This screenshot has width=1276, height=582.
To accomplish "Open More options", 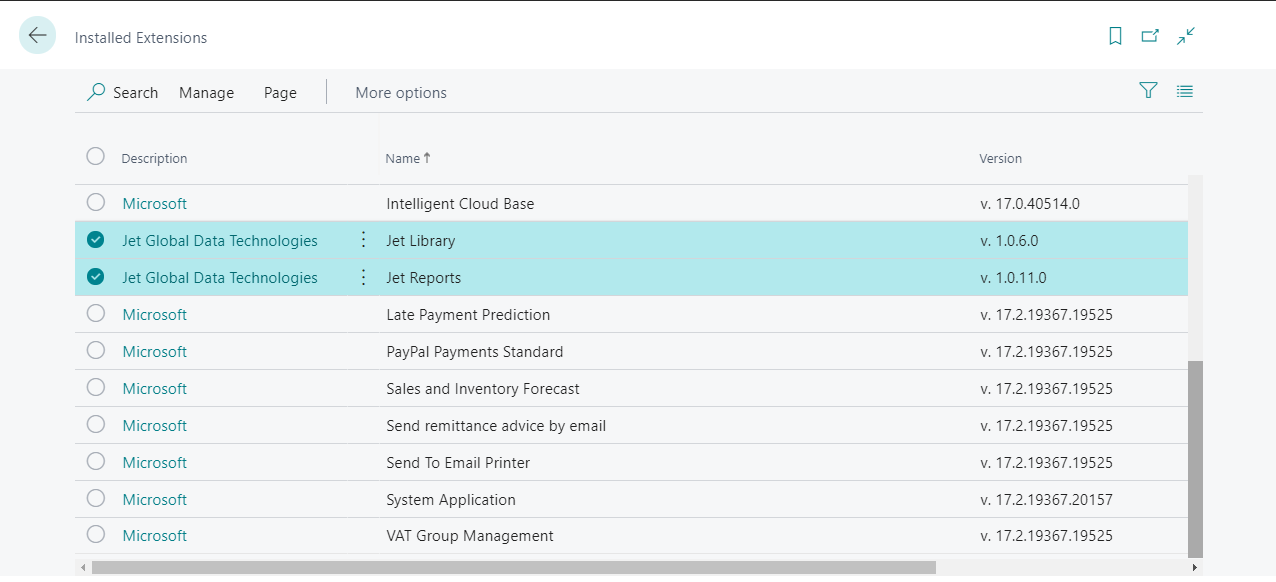I will [401, 92].
